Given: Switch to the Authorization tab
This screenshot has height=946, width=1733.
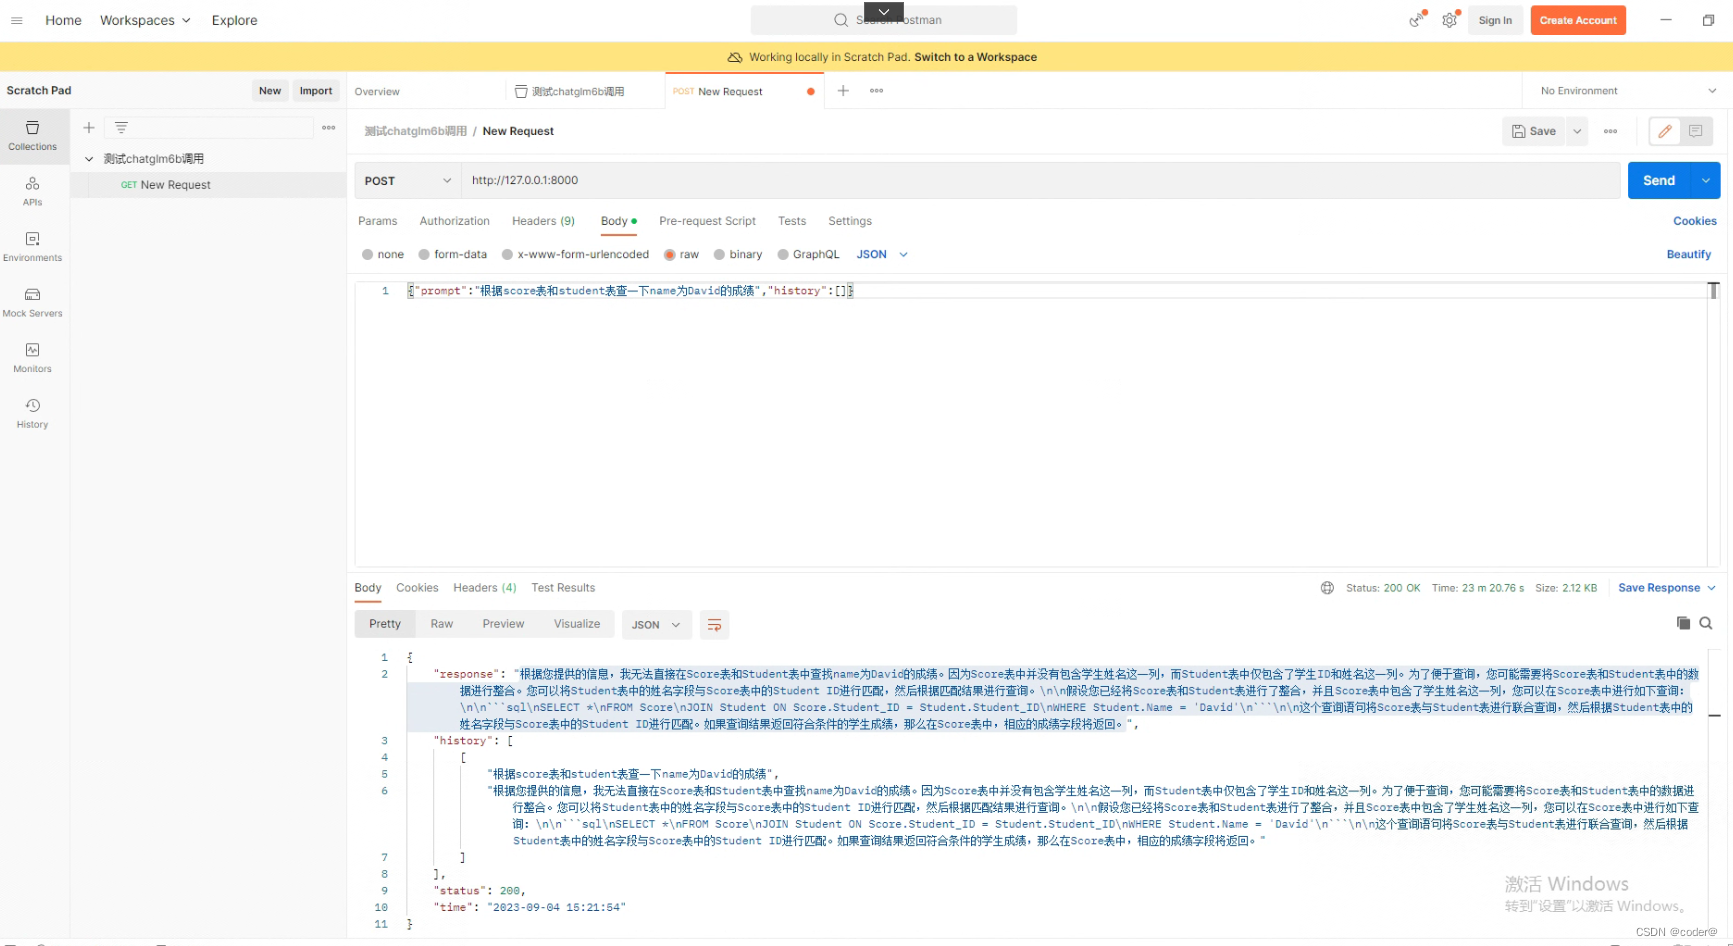Looking at the screenshot, I should coord(455,221).
